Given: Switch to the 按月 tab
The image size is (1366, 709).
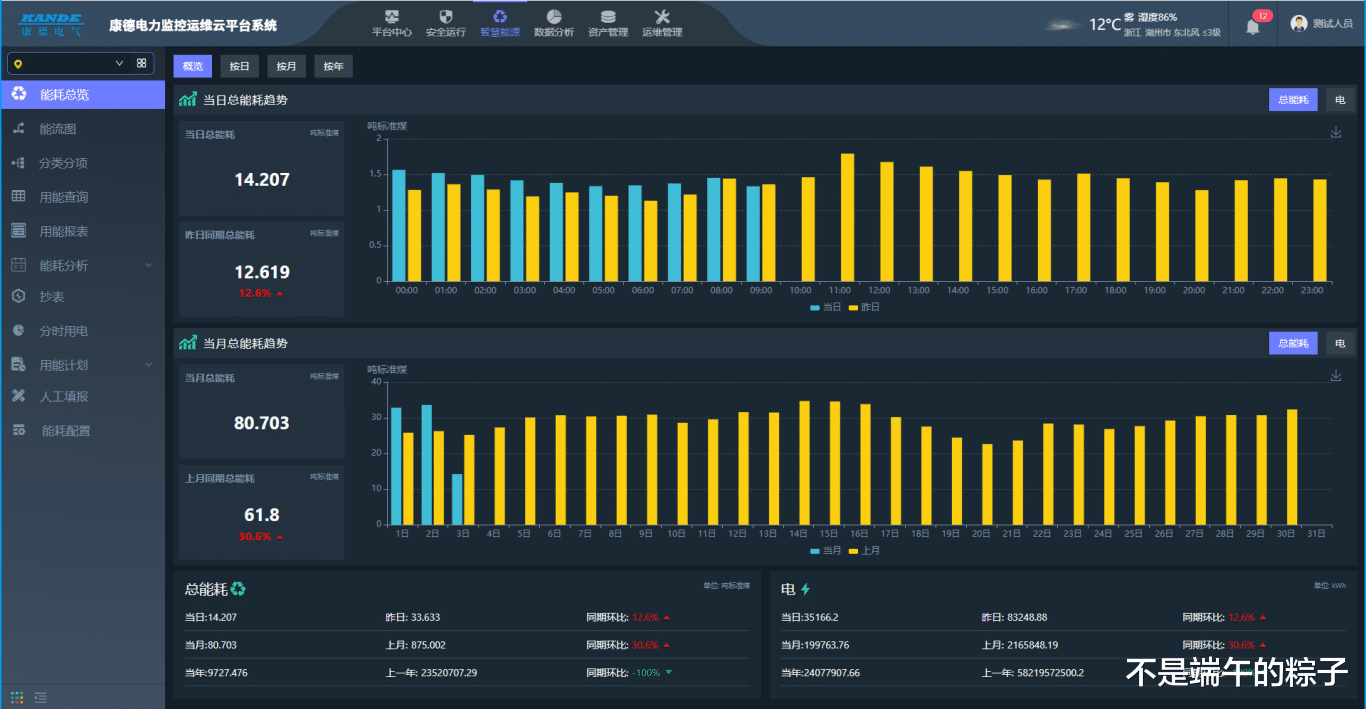Looking at the screenshot, I should pyautogui.click(x=286, y=67).
